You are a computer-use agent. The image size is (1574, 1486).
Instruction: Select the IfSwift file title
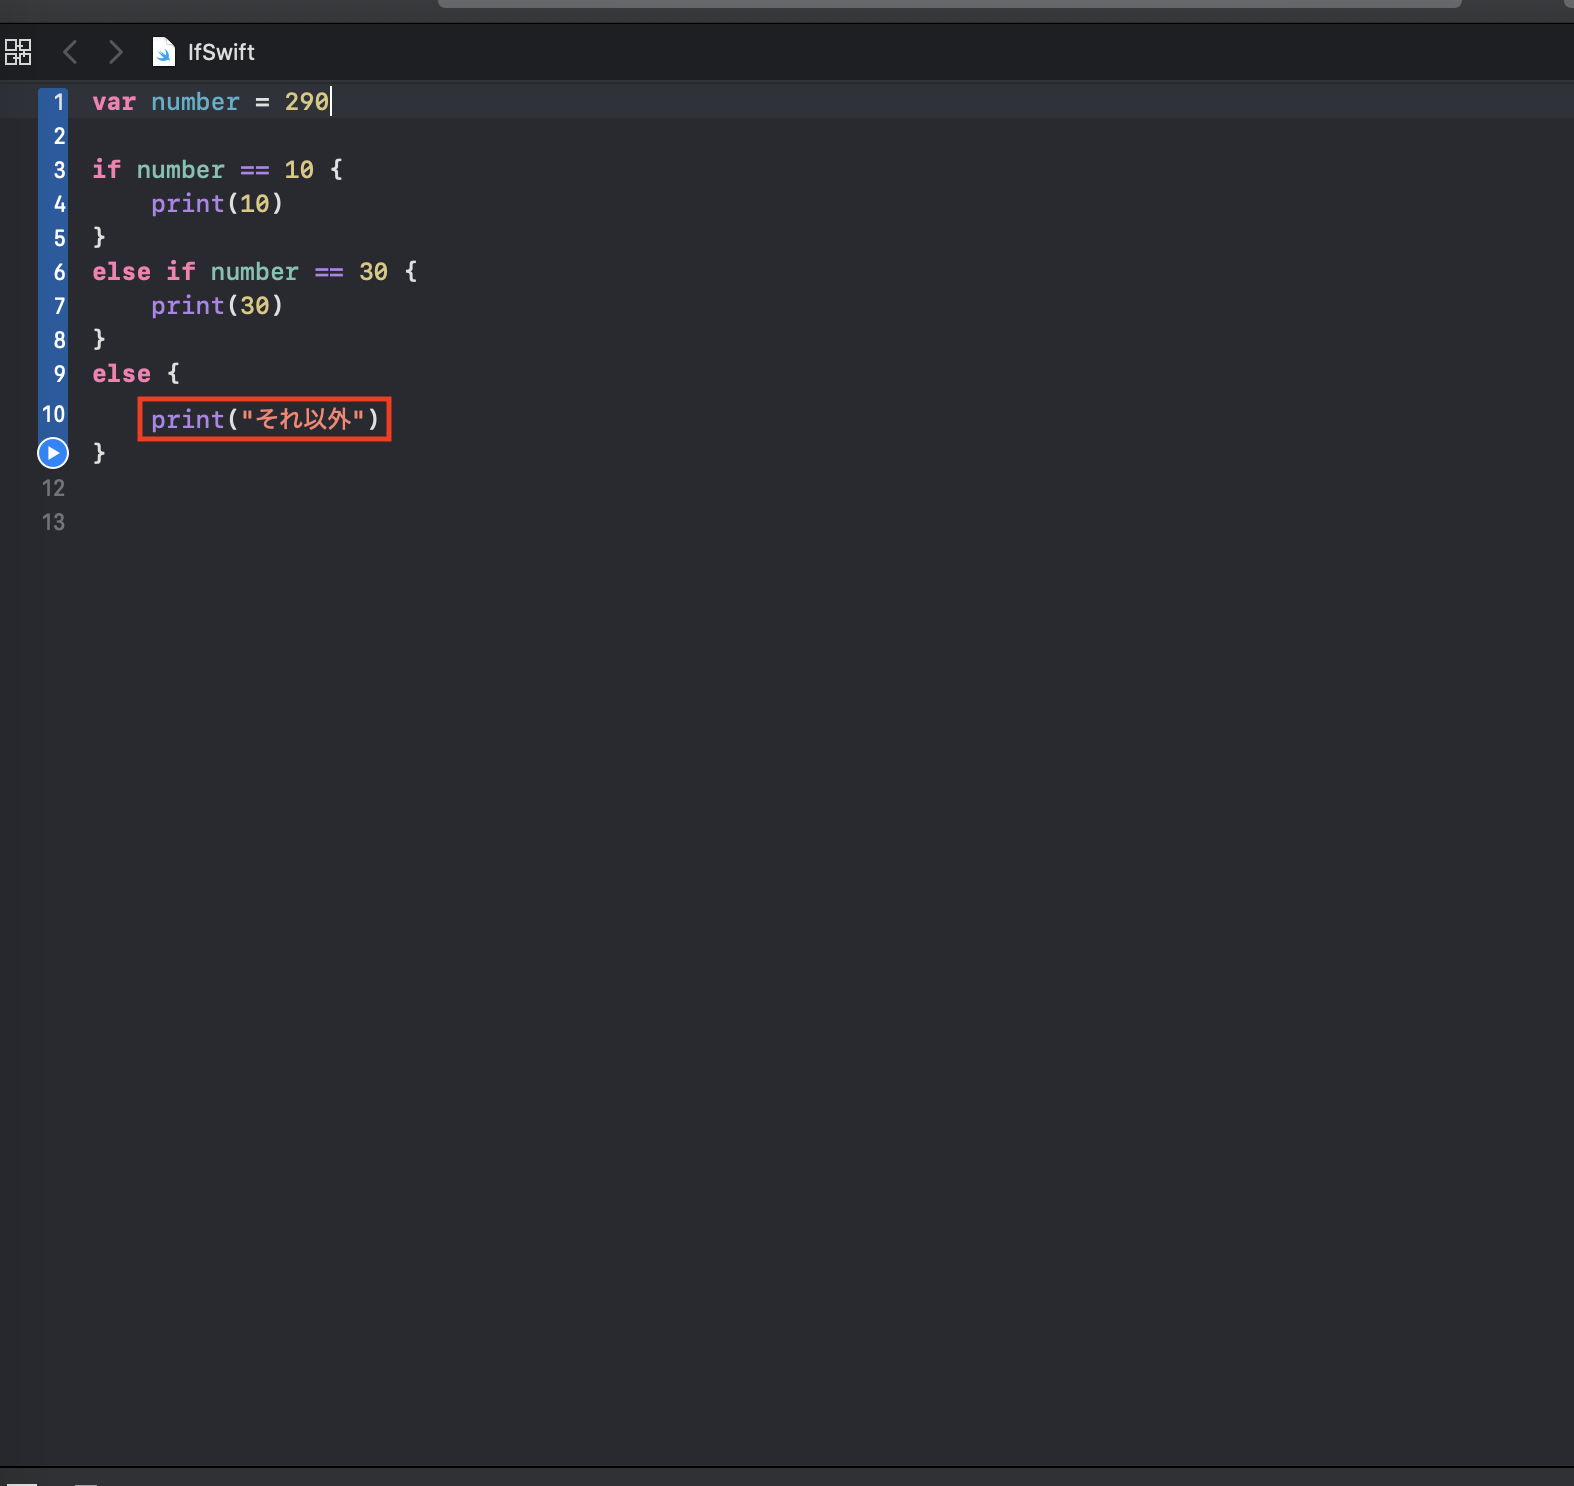click(221, 52)
